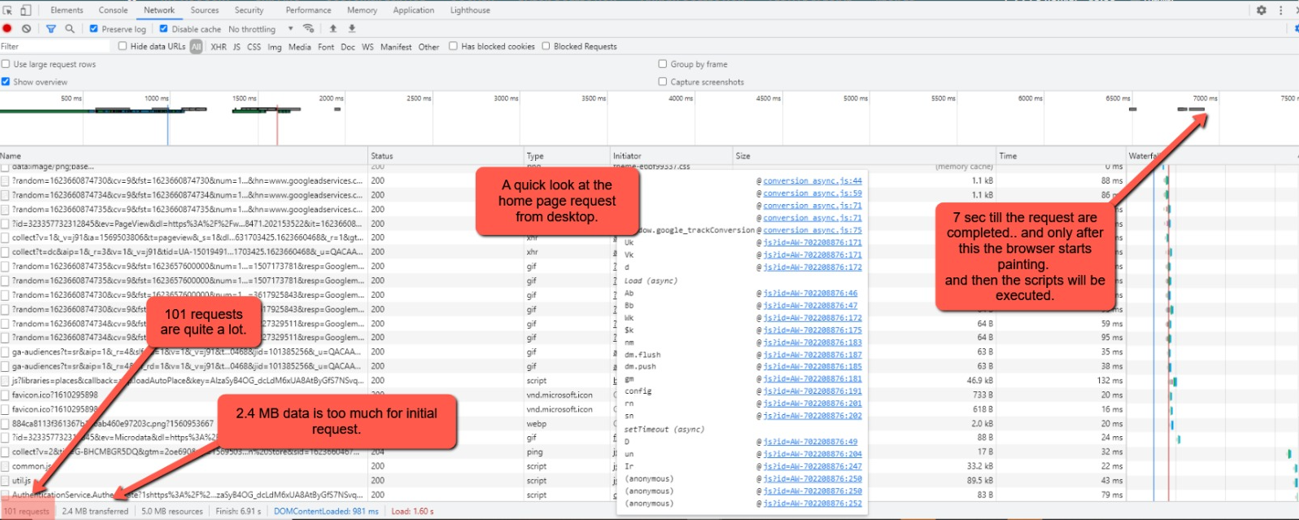
Task: Select the util.js request row
Action: click(x=184, y=480)
